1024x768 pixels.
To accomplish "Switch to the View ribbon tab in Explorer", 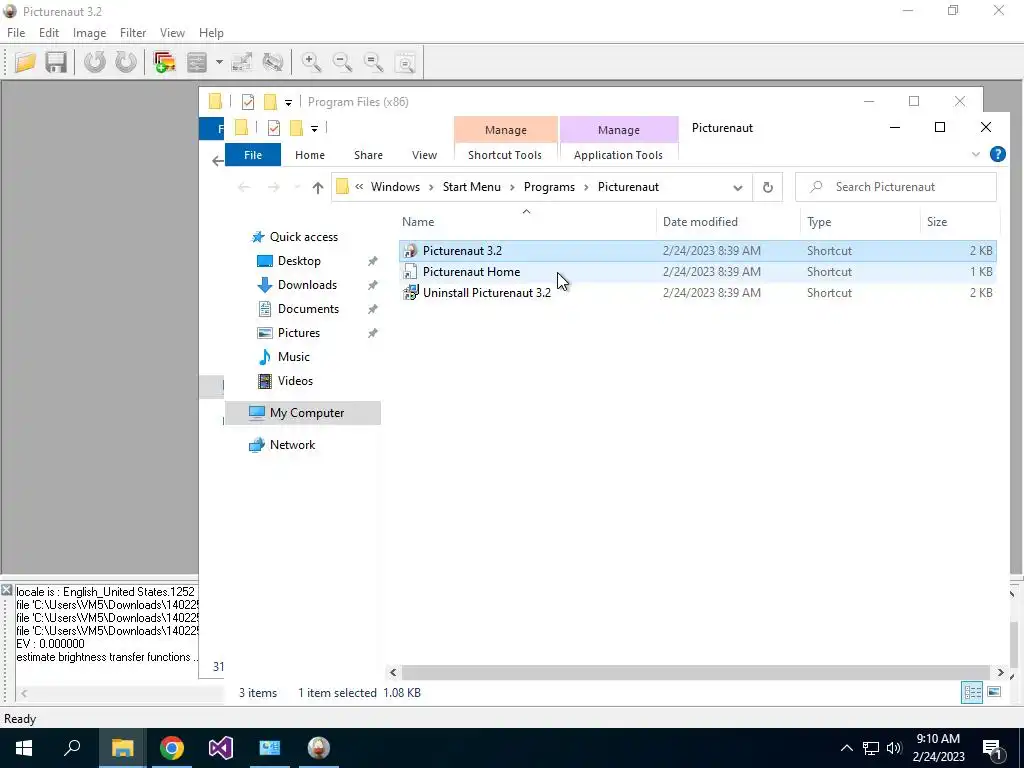I will [x=424, y=155].
